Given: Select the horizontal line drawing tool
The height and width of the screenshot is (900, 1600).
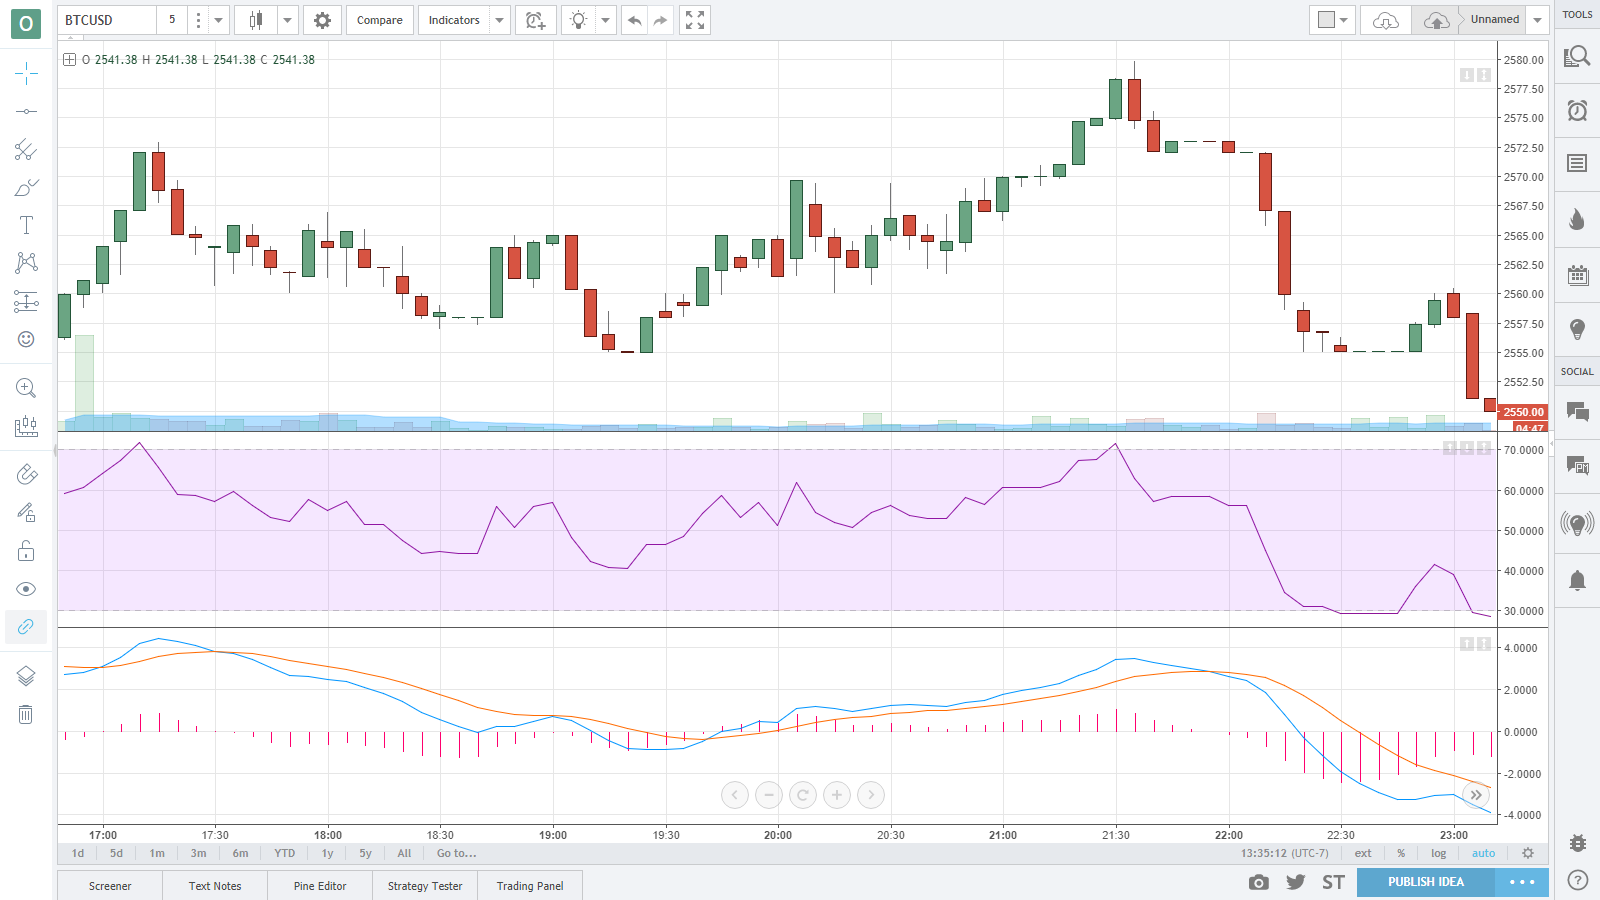Looking at the screenshot, I should click(x=26, y=111).
